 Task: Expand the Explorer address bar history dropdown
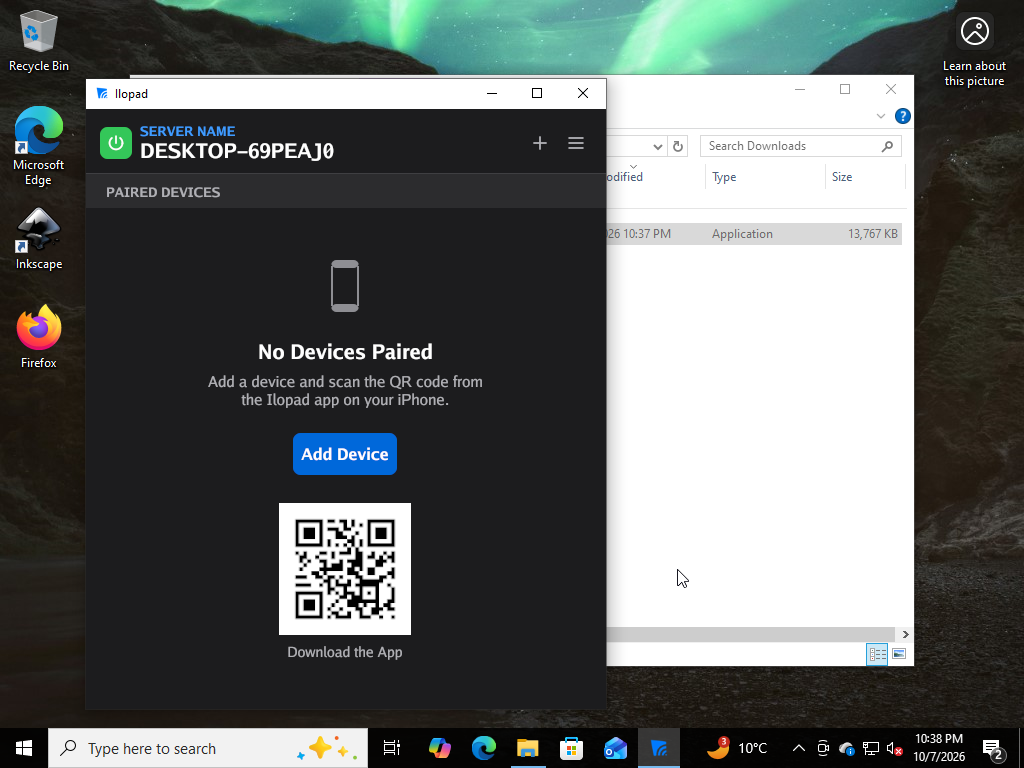click(x=658, y=146)
